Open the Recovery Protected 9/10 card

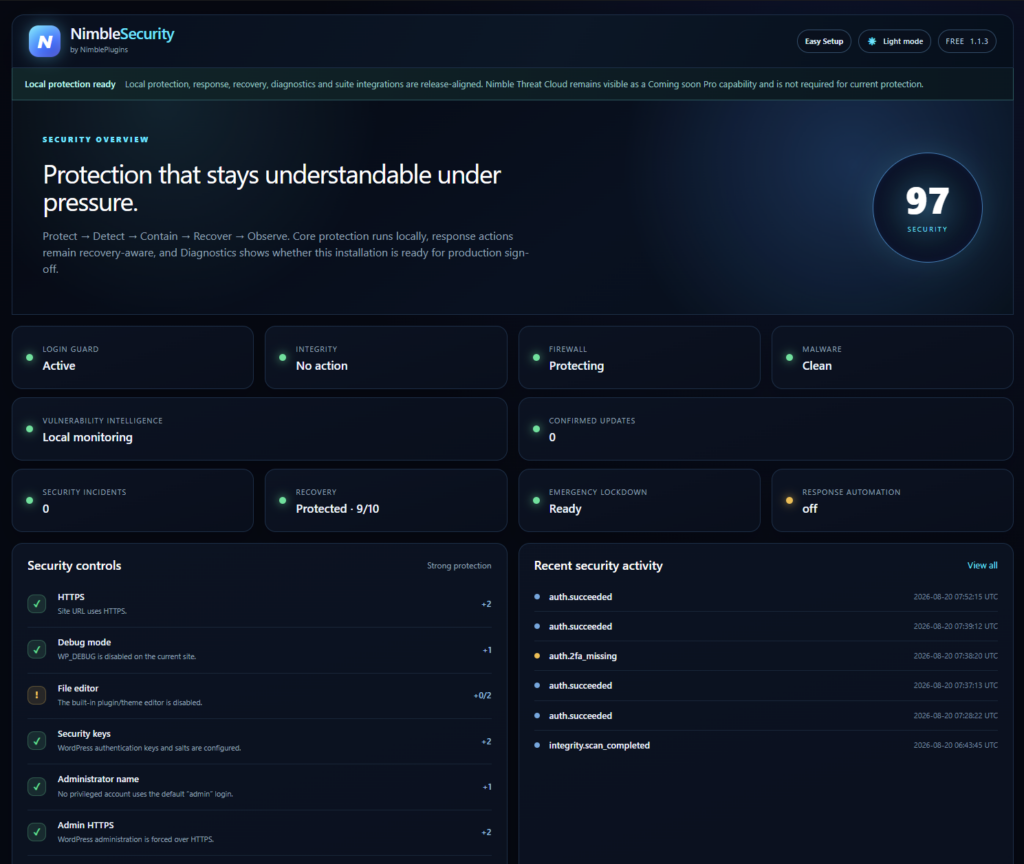click(x=386, y=500)
